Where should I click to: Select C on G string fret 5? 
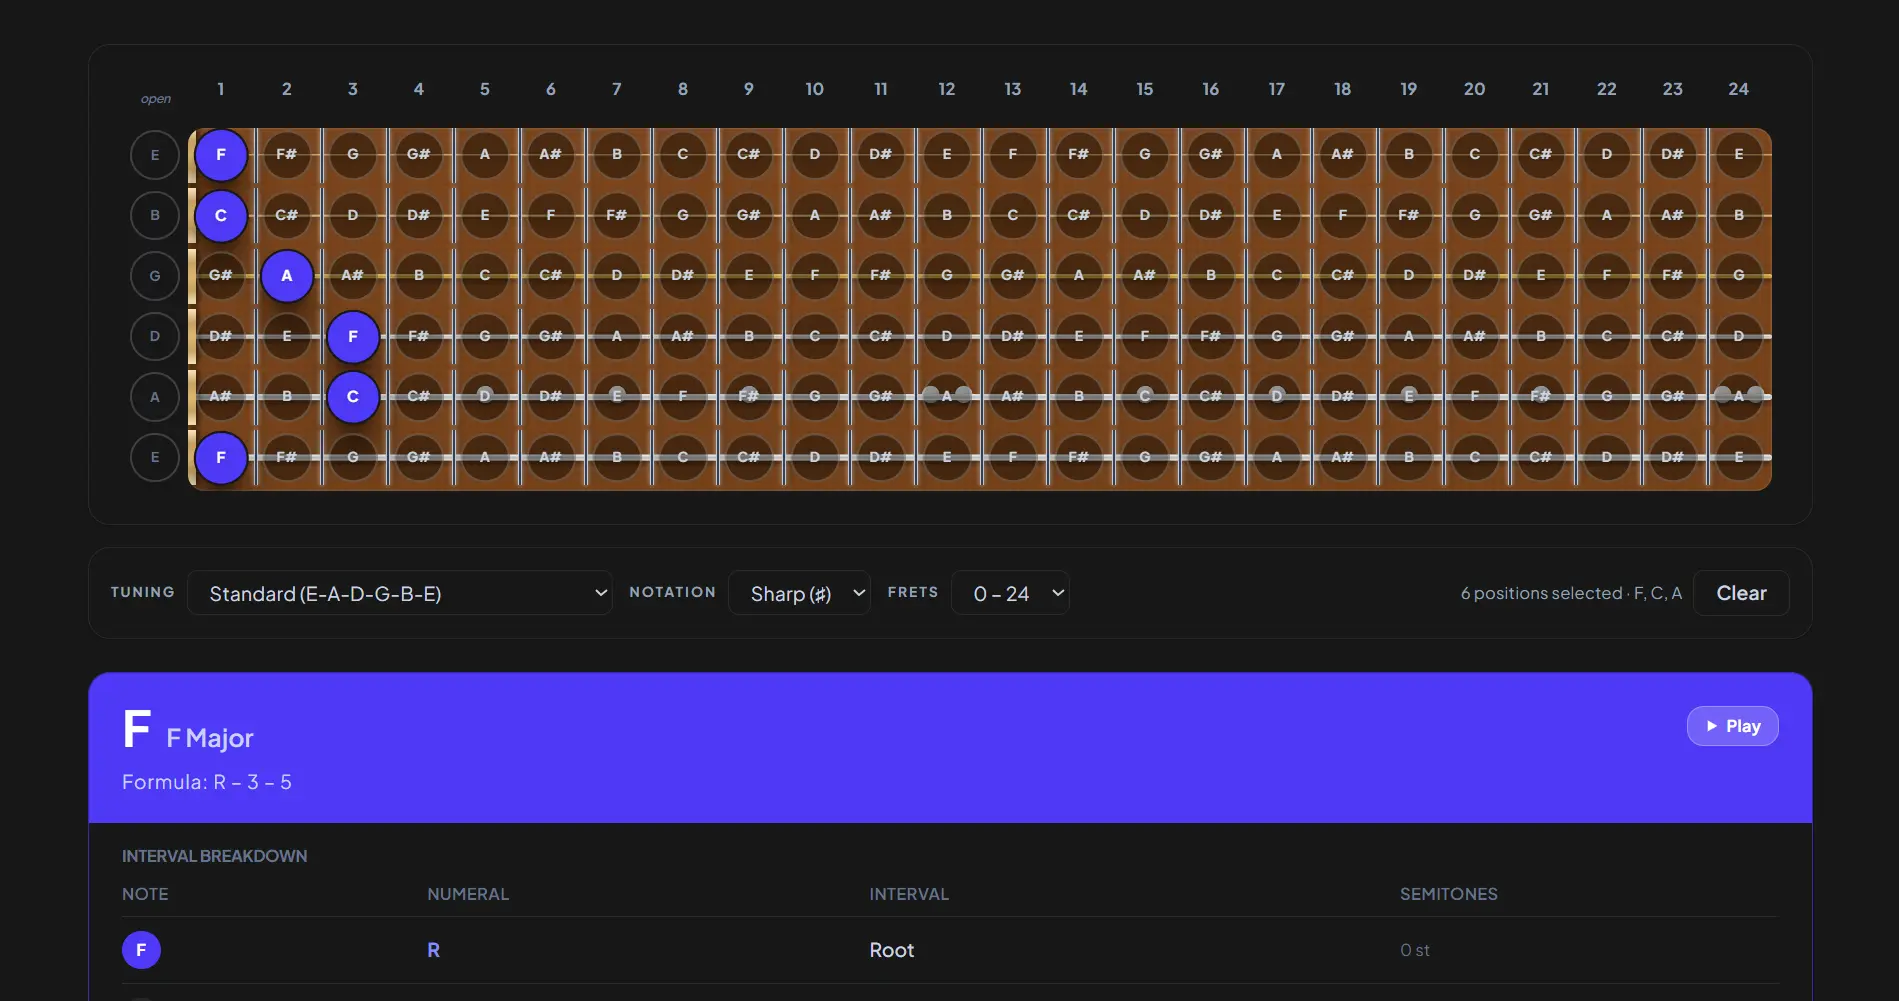tap(485, 276)
